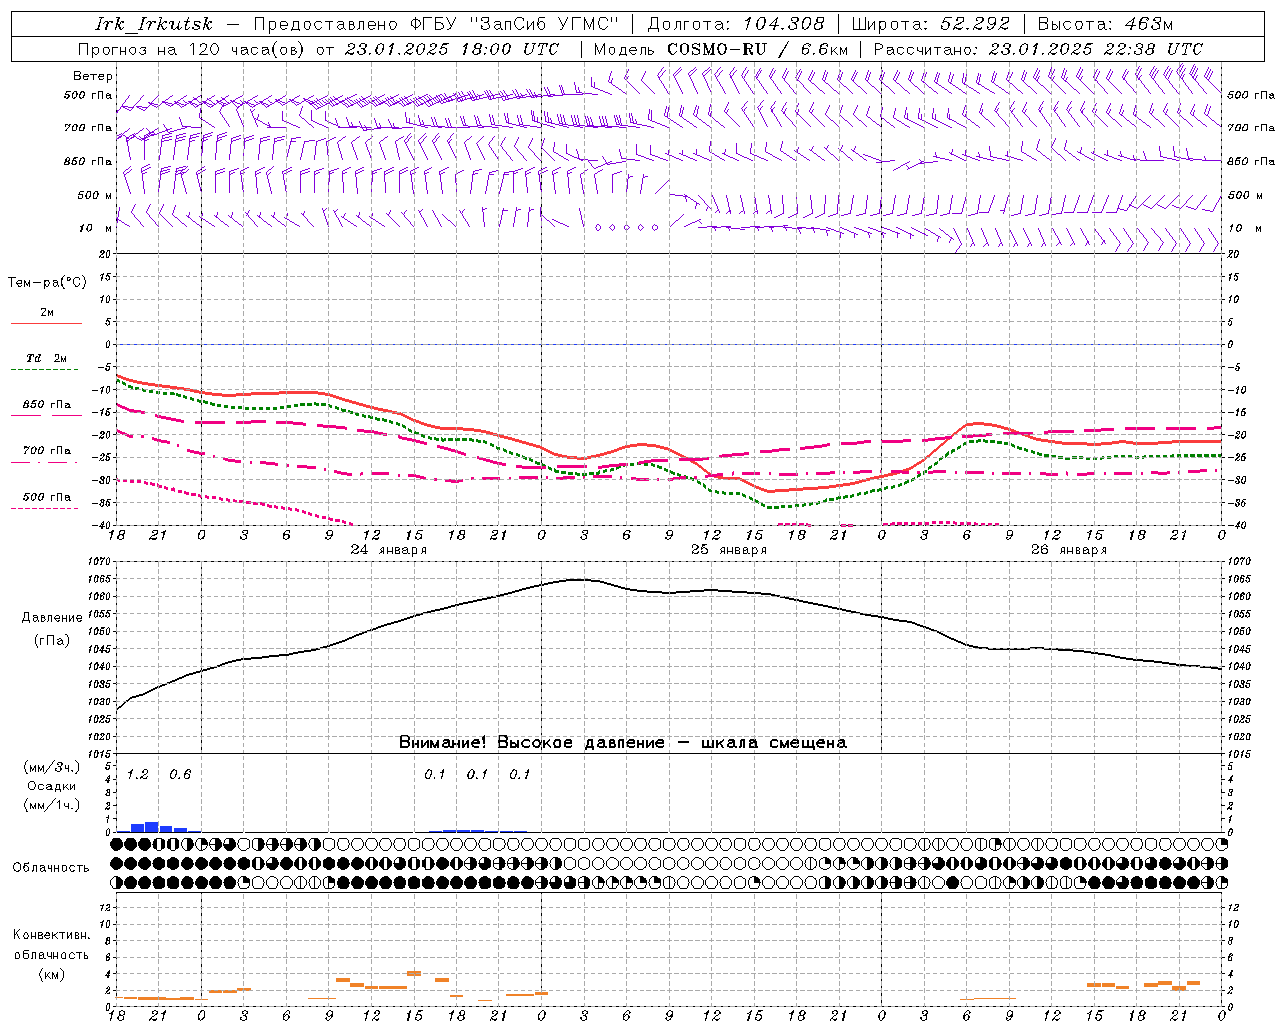Click the Тем-ра(°C) axis label
Image resolution: width=1280 pixels, height=1024 pixels.
point(47,283)
